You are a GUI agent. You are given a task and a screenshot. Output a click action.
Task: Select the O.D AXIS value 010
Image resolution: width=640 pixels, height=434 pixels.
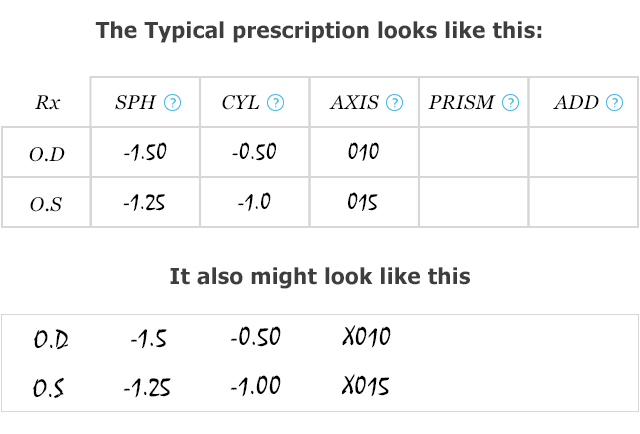click(x=364, y=151)
